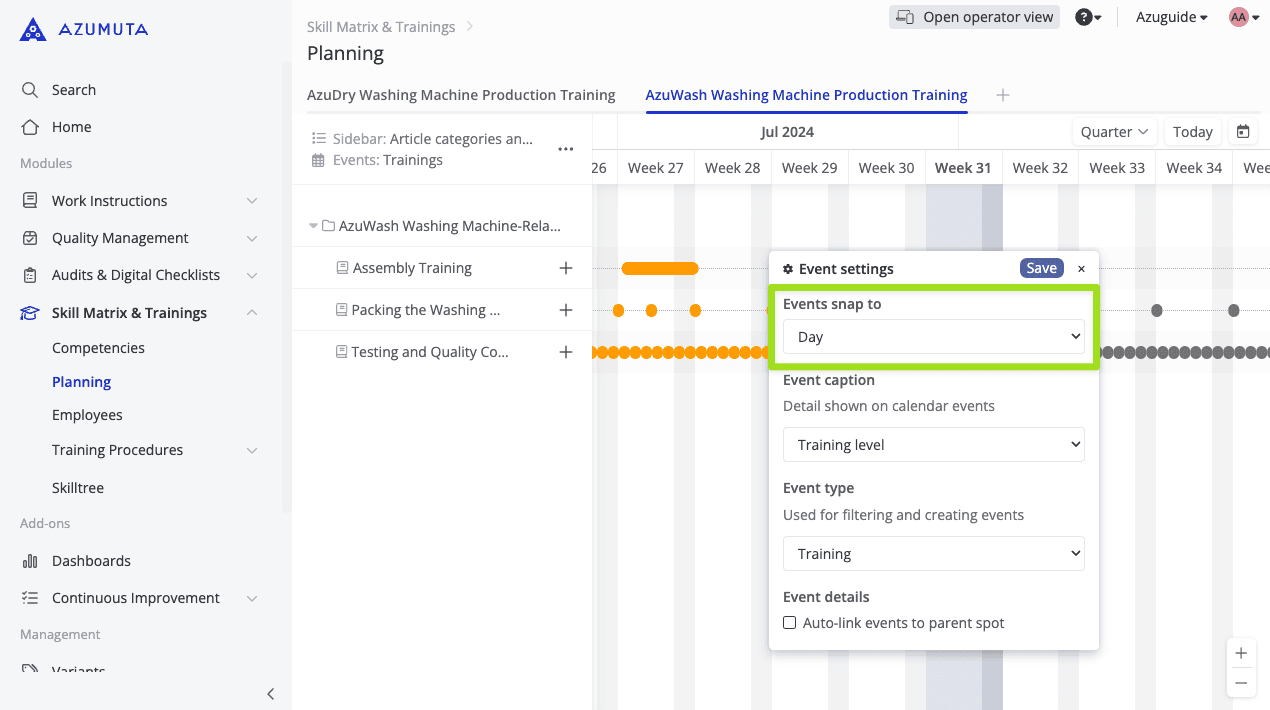This screenshot has height=710, width=1270.
Task: Switch to AzuDry Washing Machine Production Training tab
Action: [x=461, y=95]
